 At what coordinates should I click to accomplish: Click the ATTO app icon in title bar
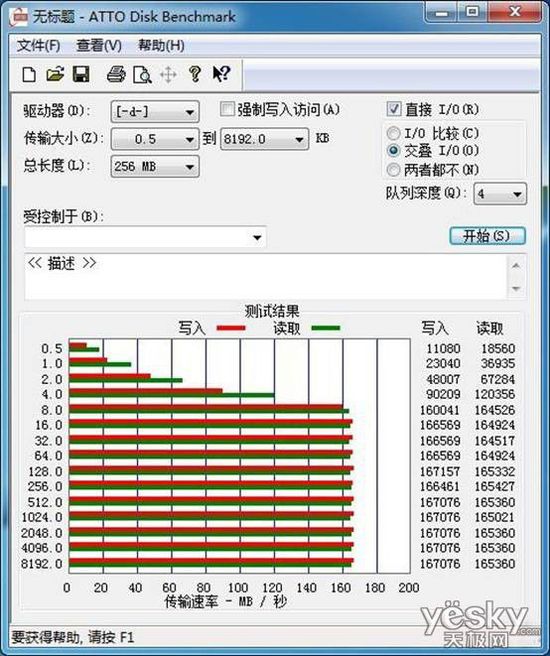20,17
